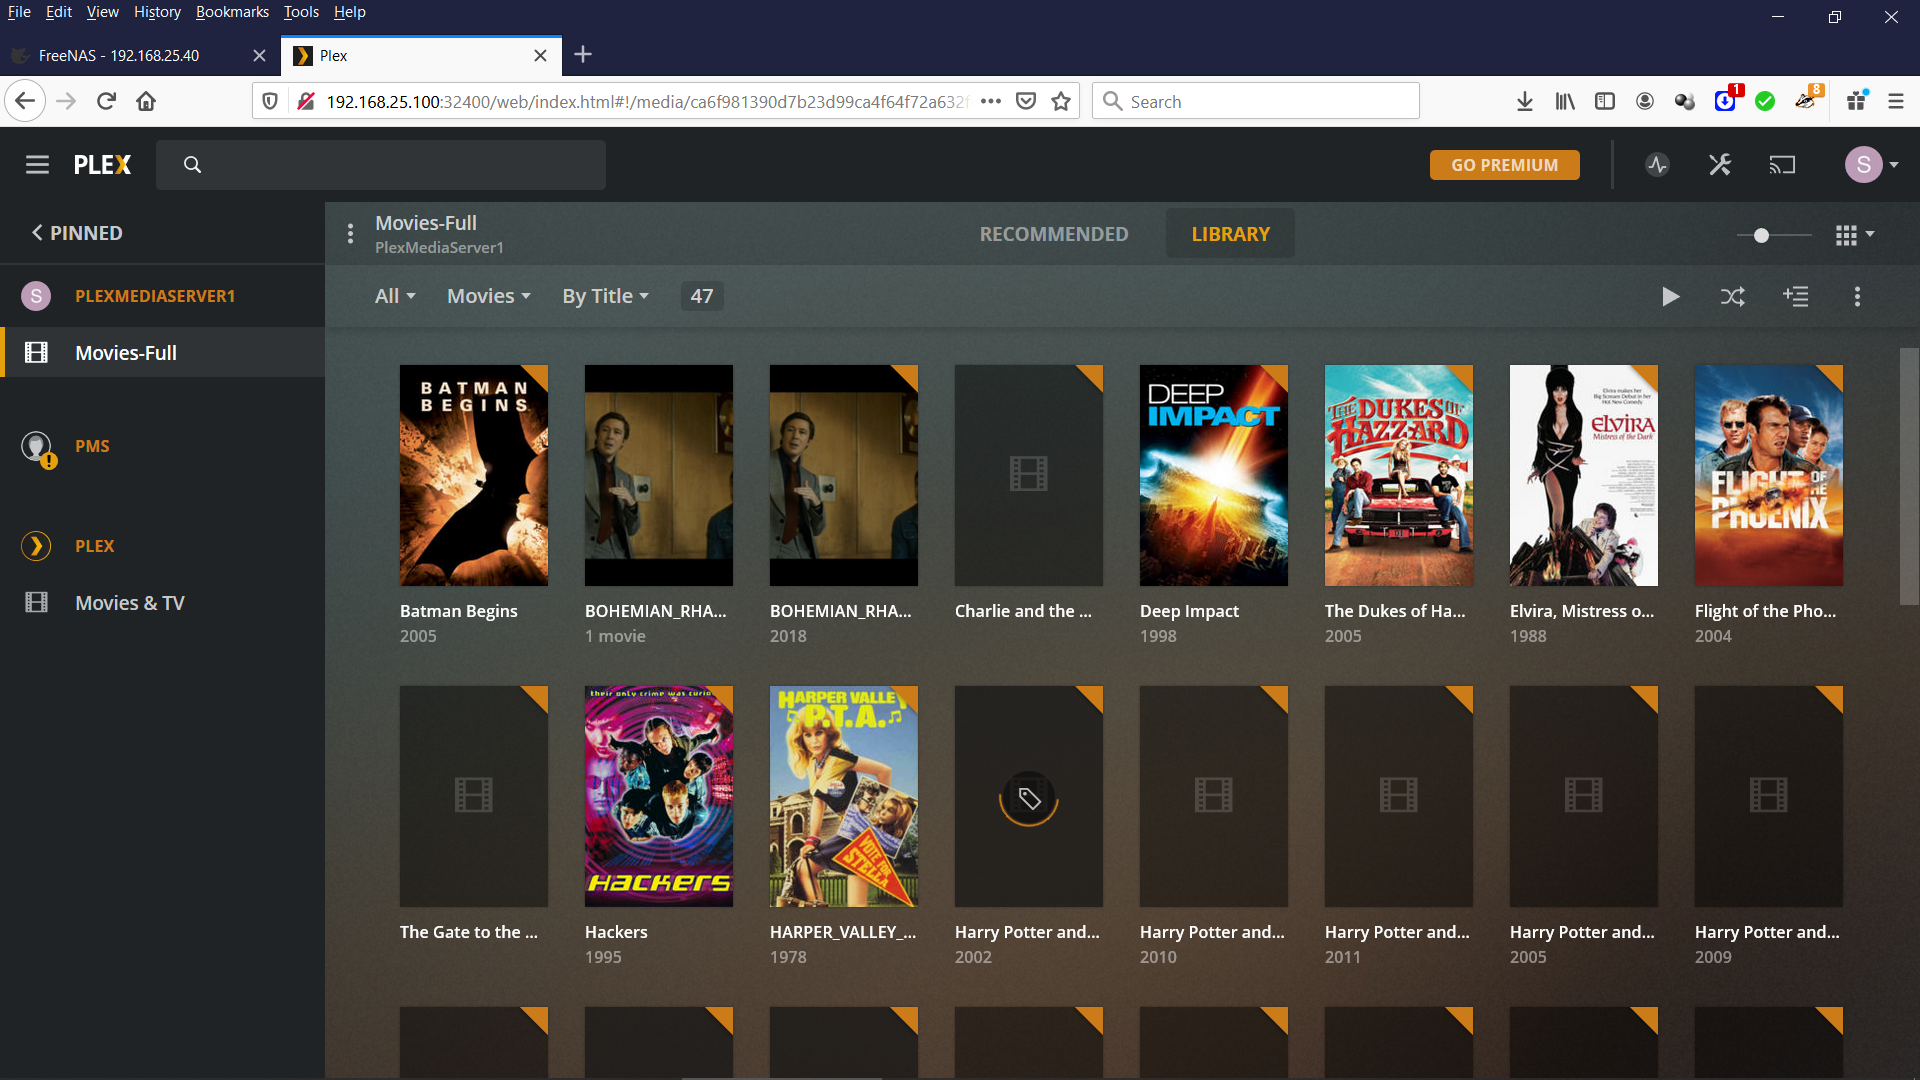Expand the By Title sort dropdown
Screen dimensions: 1920x1080
(605, 296)
